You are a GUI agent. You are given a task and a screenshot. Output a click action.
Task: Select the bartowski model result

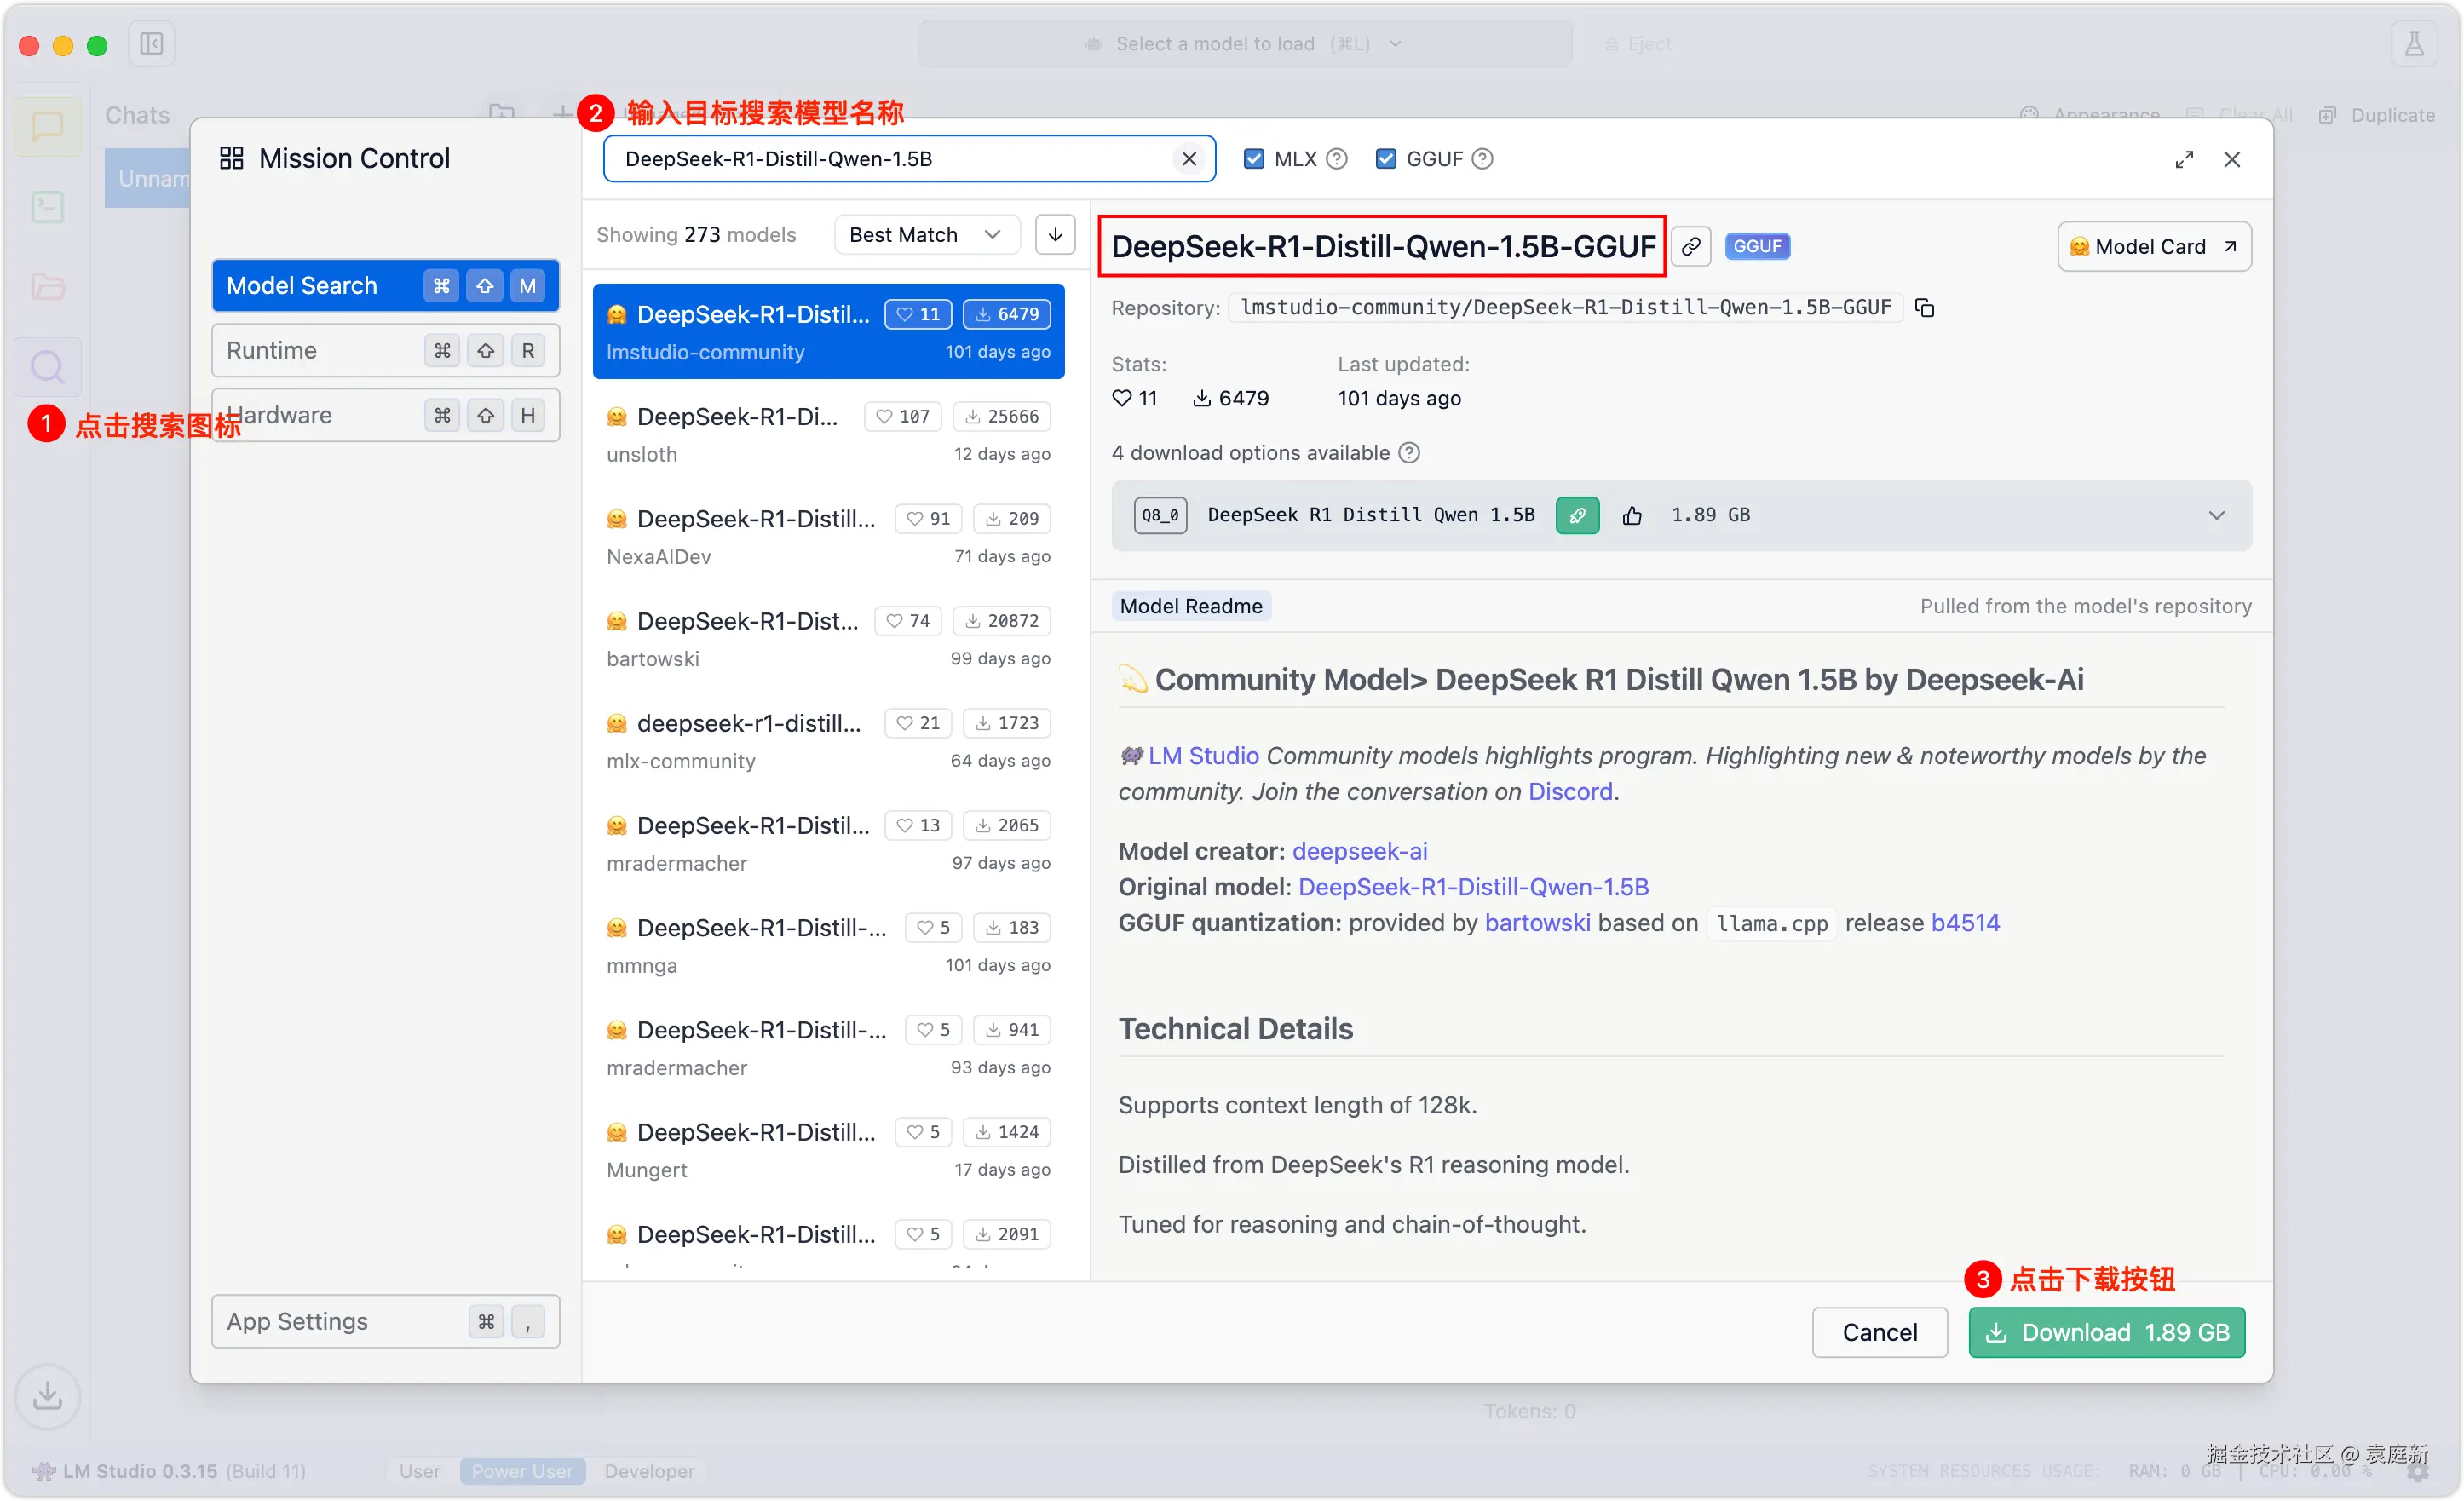point(828,639)
